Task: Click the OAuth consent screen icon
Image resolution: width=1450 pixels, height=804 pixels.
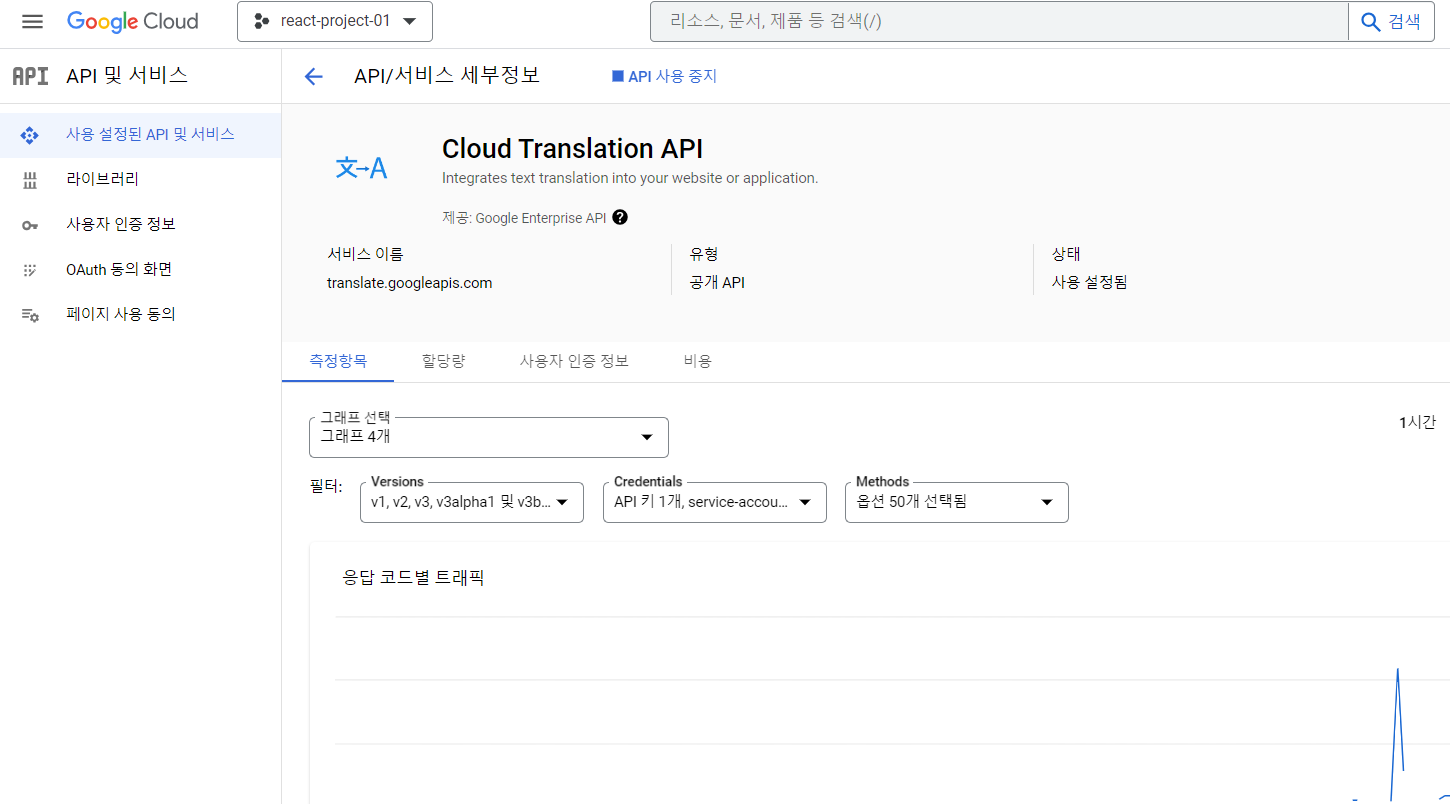Action: (30, 270)
